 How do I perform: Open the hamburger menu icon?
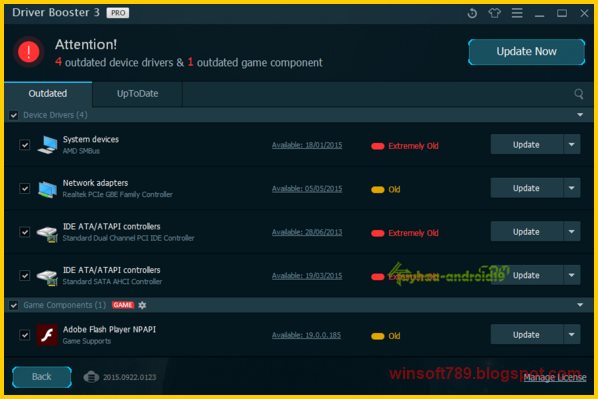[517, 13]
